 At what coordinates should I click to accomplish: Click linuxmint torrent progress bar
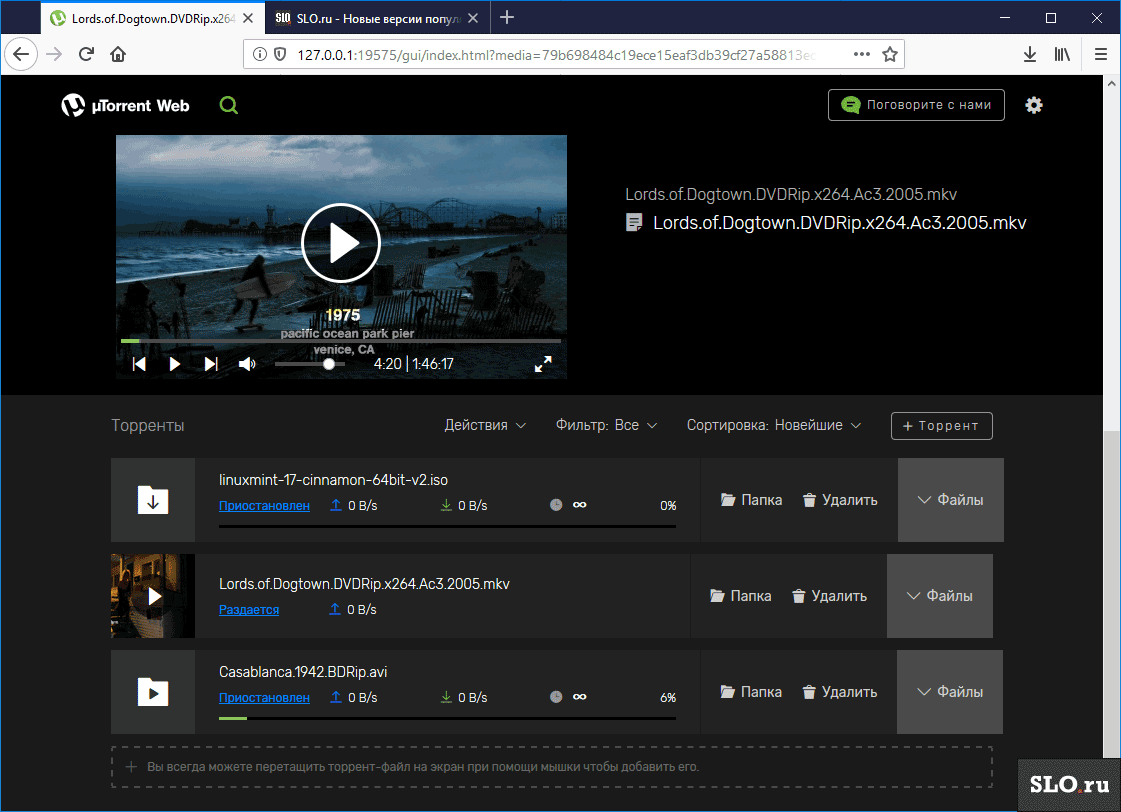447,526
